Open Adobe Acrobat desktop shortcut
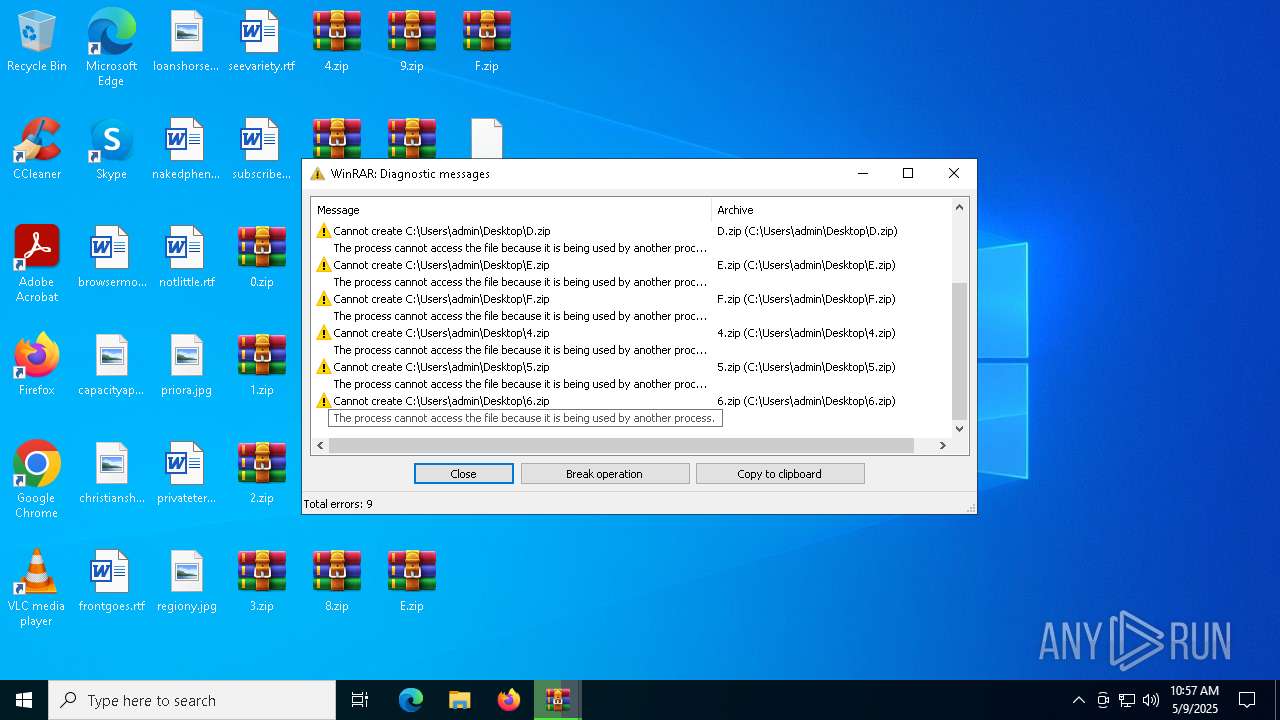Screen dimensions: 1280x720 pyautogui.click(x=37, y=264)
